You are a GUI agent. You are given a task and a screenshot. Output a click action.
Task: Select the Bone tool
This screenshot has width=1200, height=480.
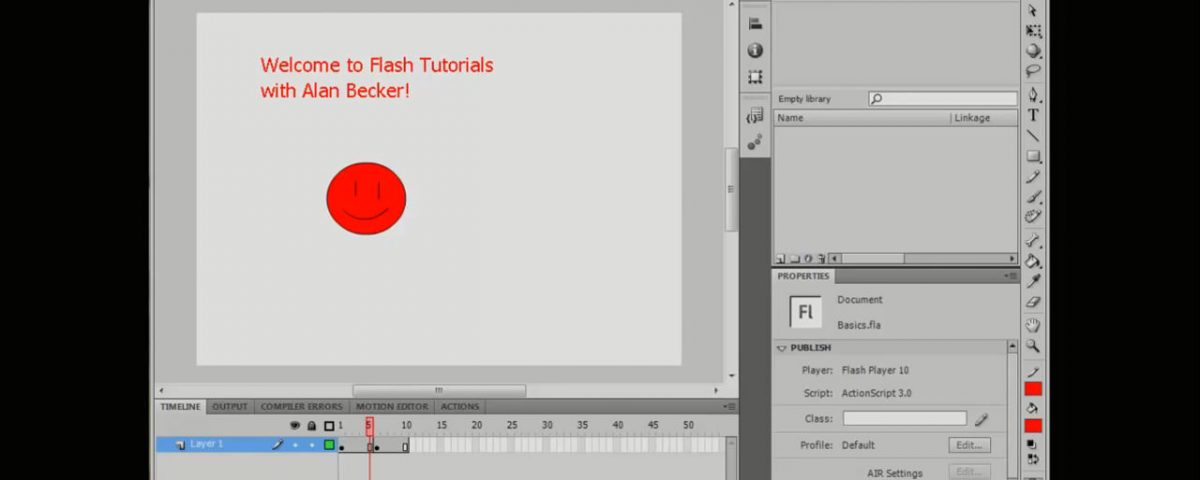(1033, 241)
